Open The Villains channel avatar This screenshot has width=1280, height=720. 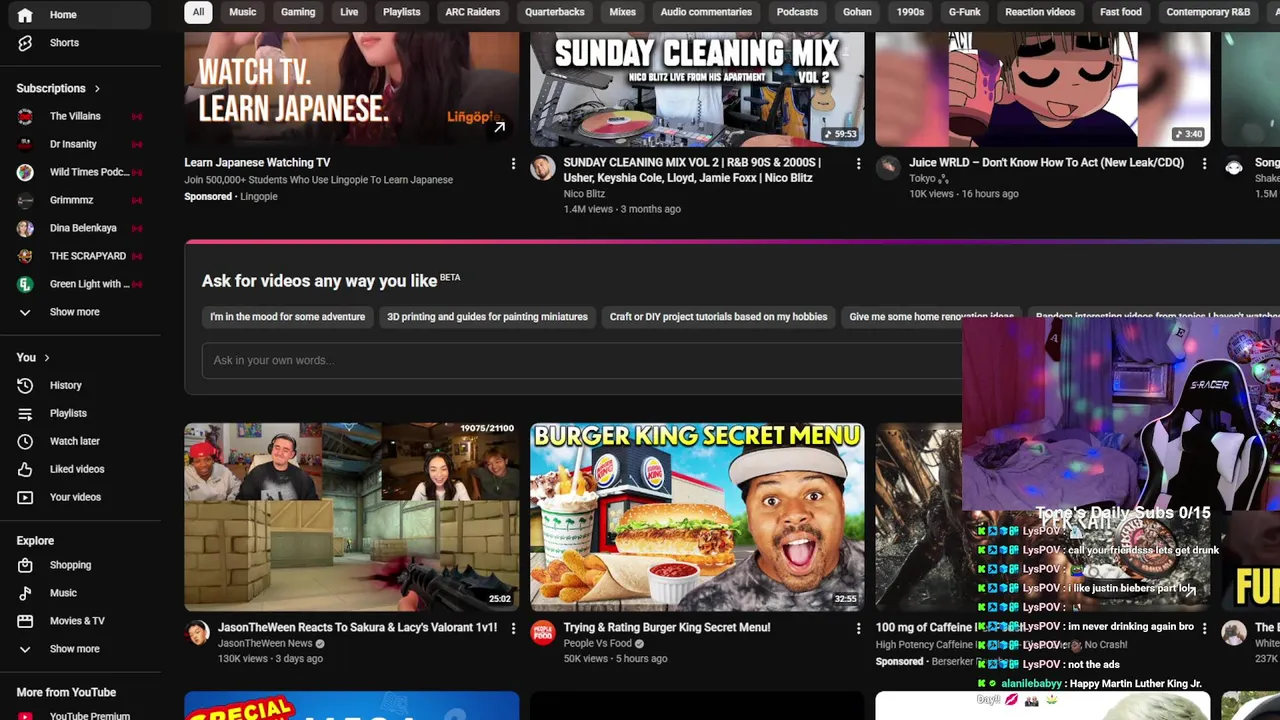(25, 116)
